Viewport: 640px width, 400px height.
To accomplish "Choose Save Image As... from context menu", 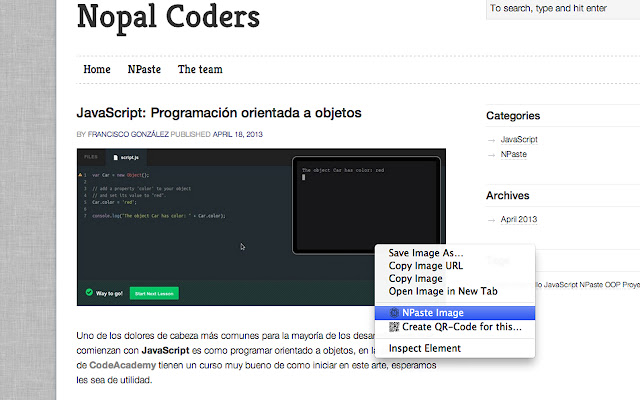I will click(455, 253).
